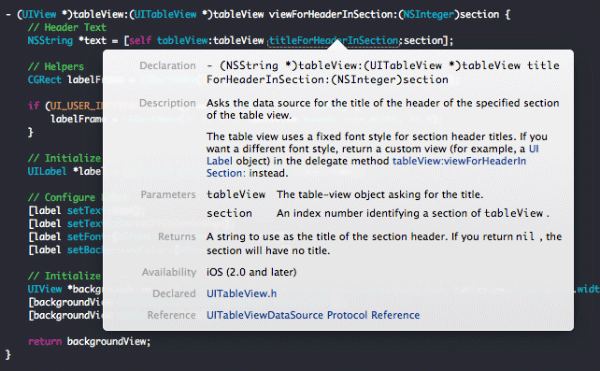Click titleForHeaderInSection in the code line

[334, 40]
